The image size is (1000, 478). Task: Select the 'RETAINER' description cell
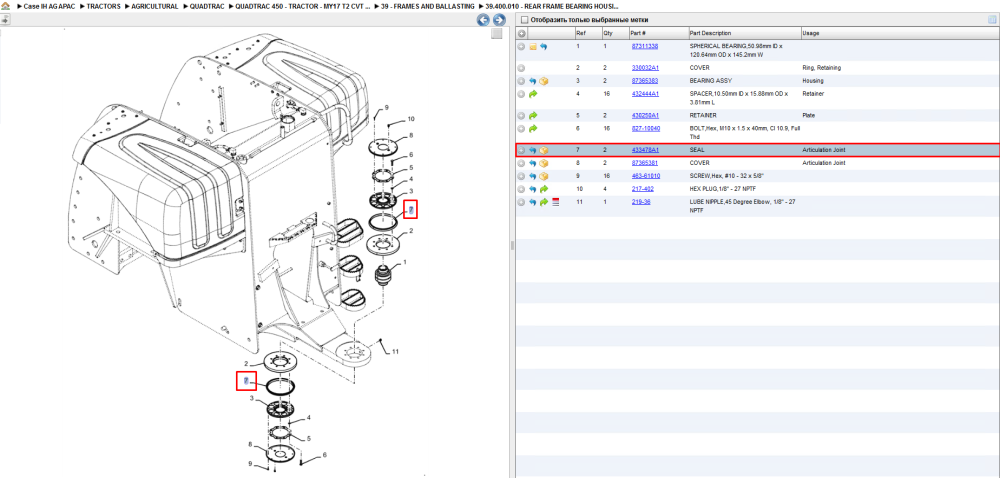(703, 115)
